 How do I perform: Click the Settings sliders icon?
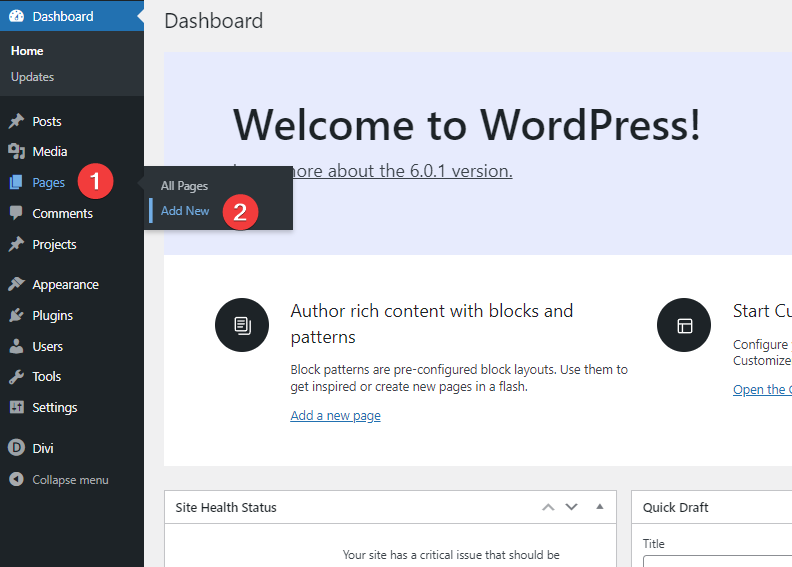16,407
